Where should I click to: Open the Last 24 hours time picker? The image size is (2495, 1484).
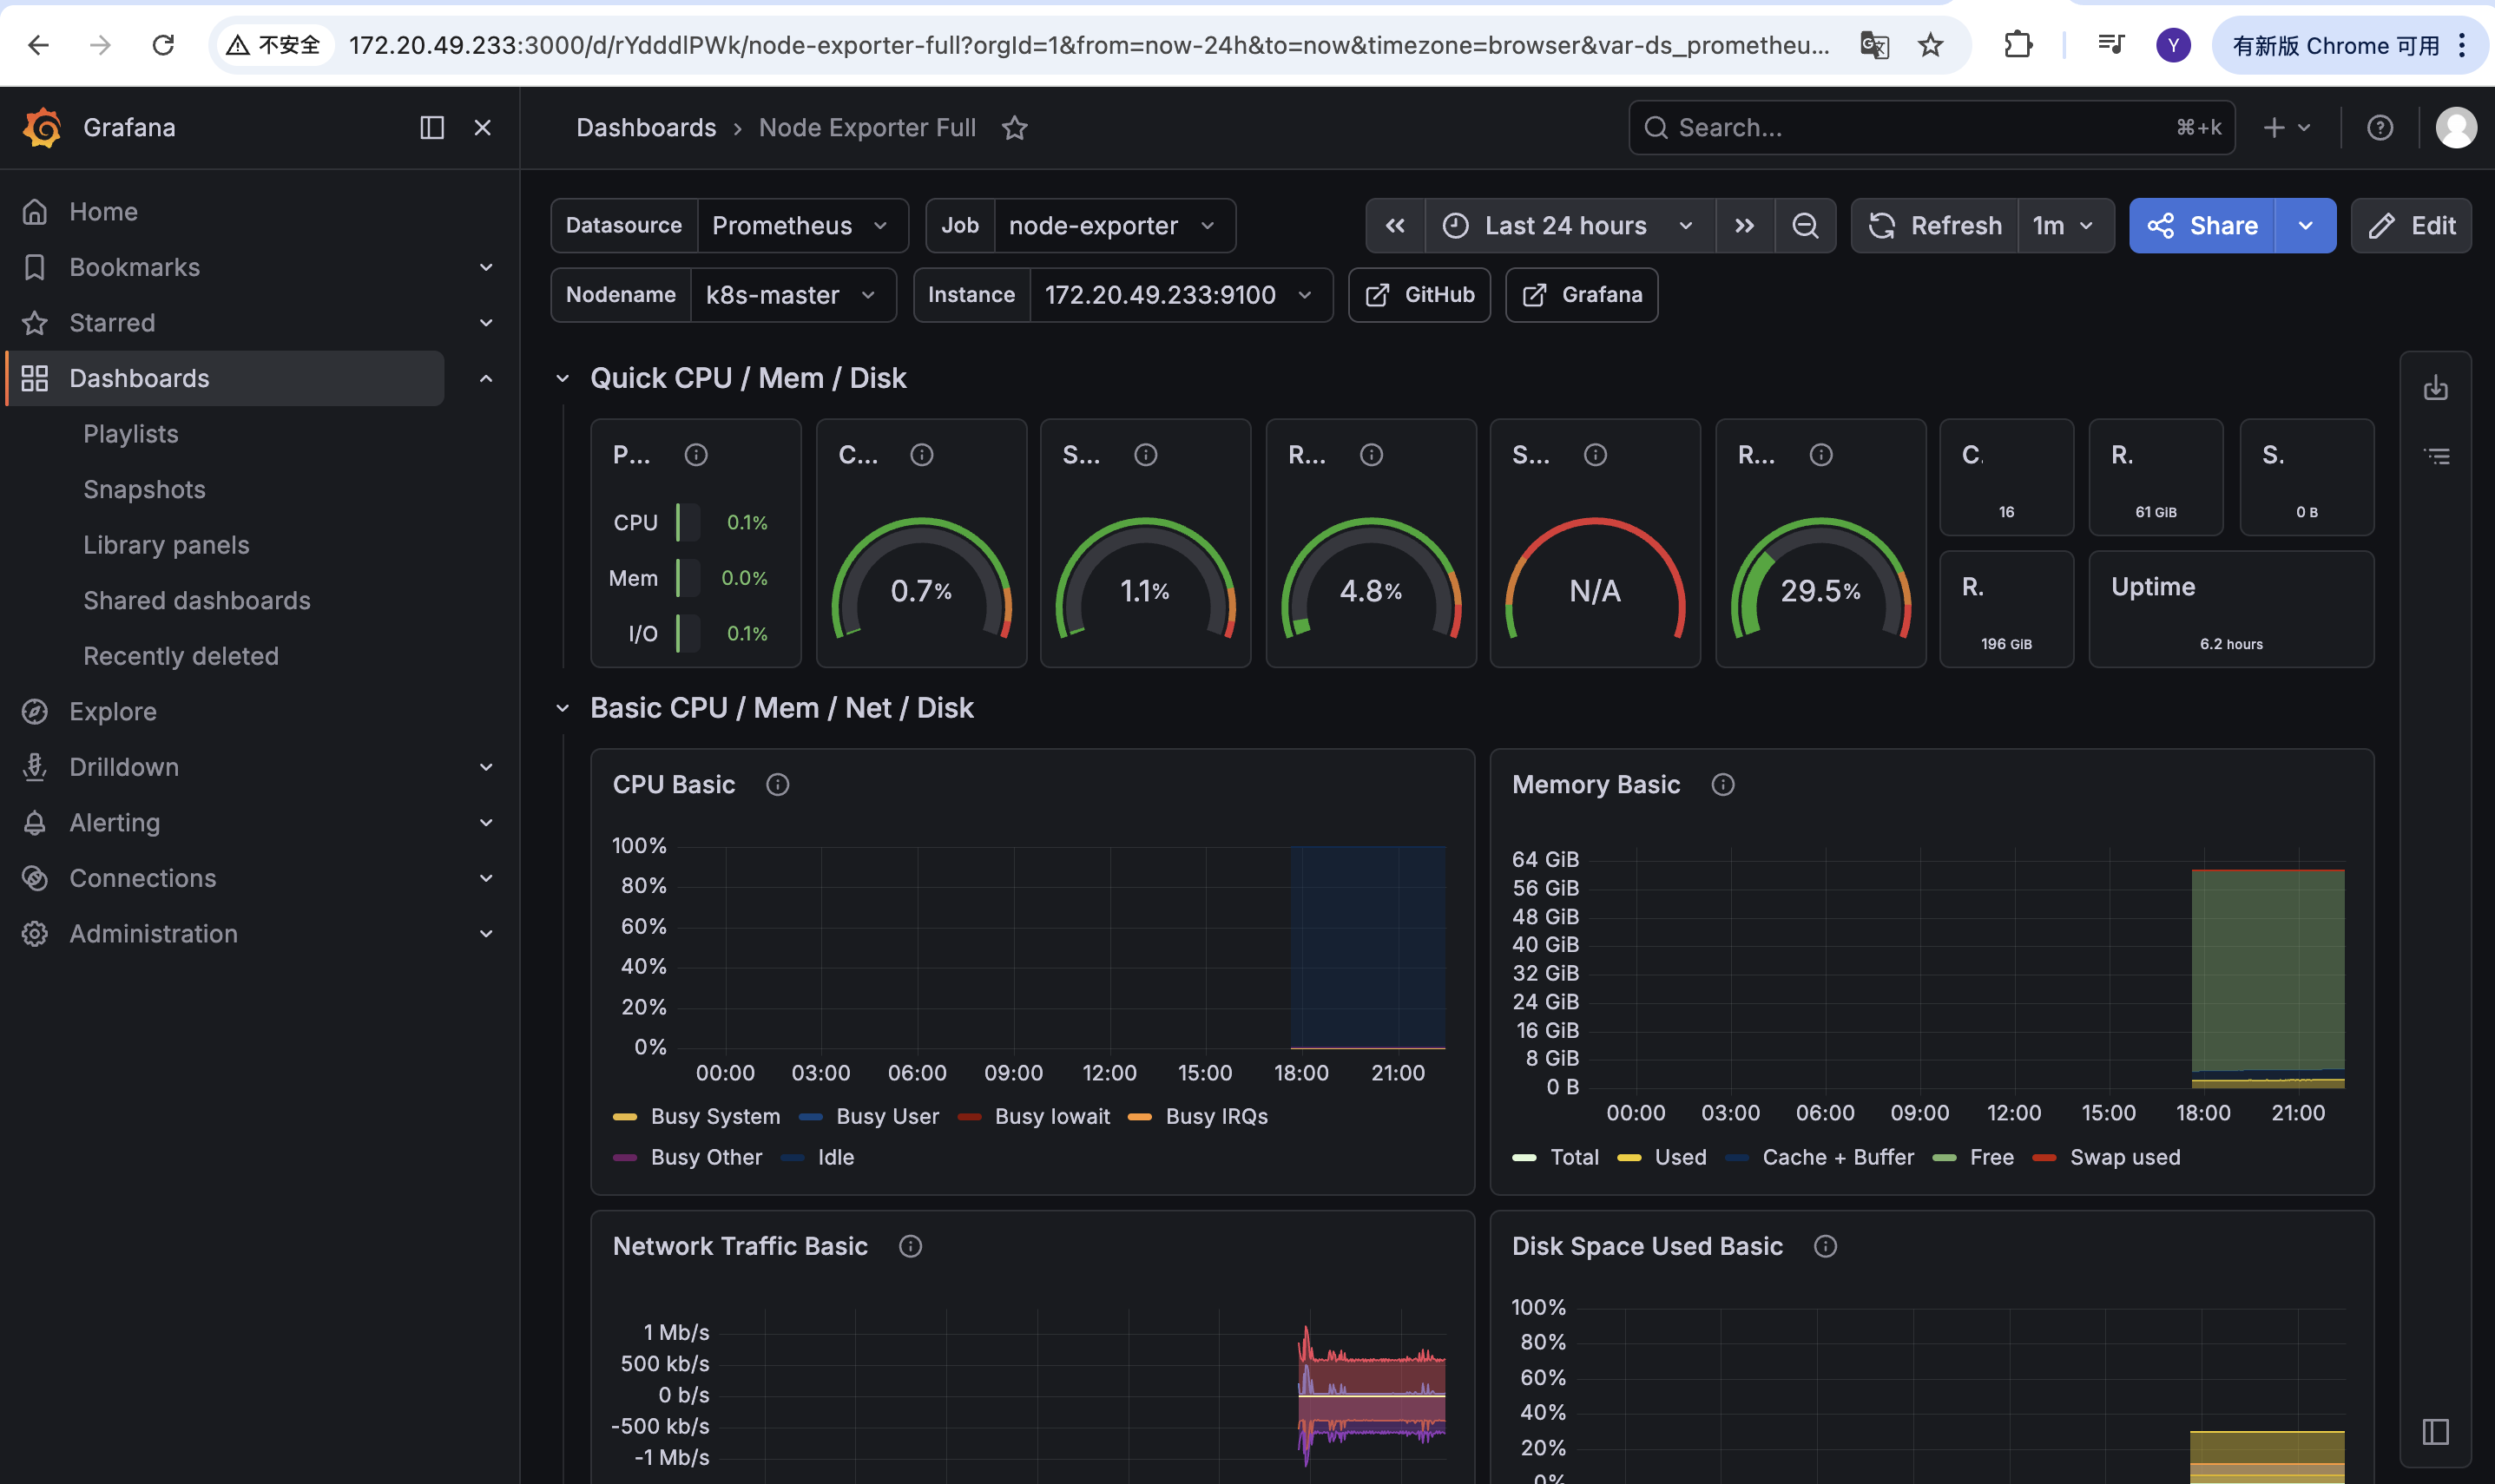click(x=1569, y=225)
